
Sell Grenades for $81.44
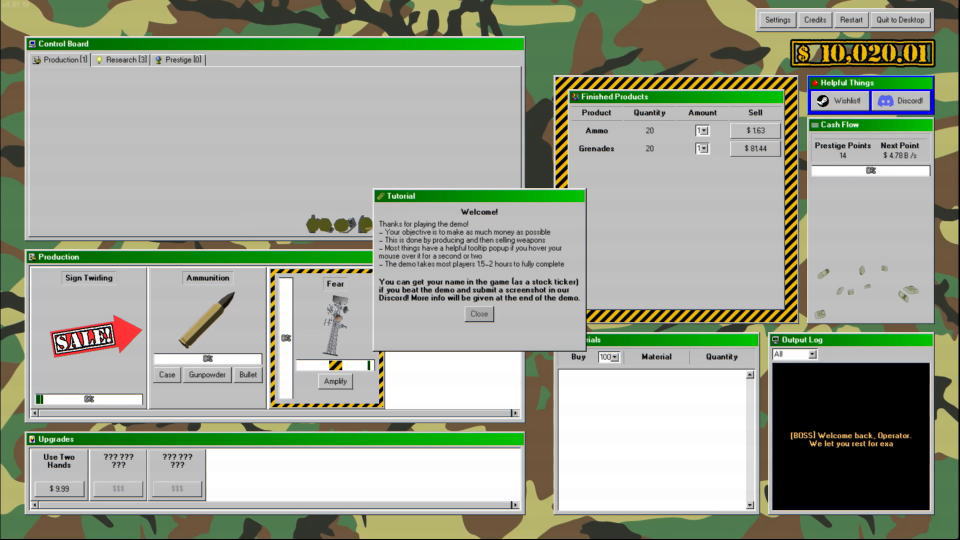coord(755,149)
